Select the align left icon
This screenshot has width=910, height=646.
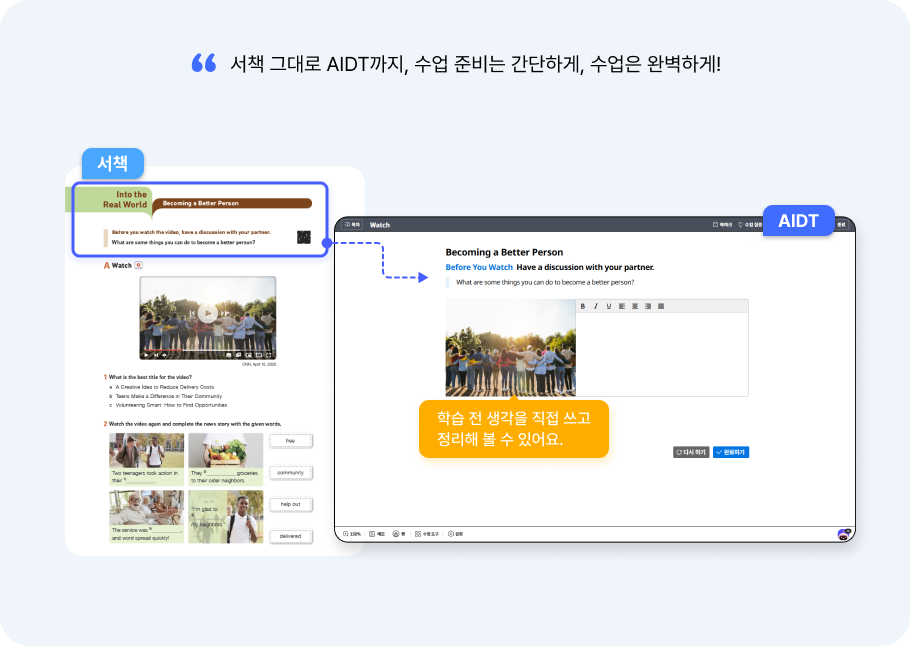pyautogui.click(x=622, y=306)
